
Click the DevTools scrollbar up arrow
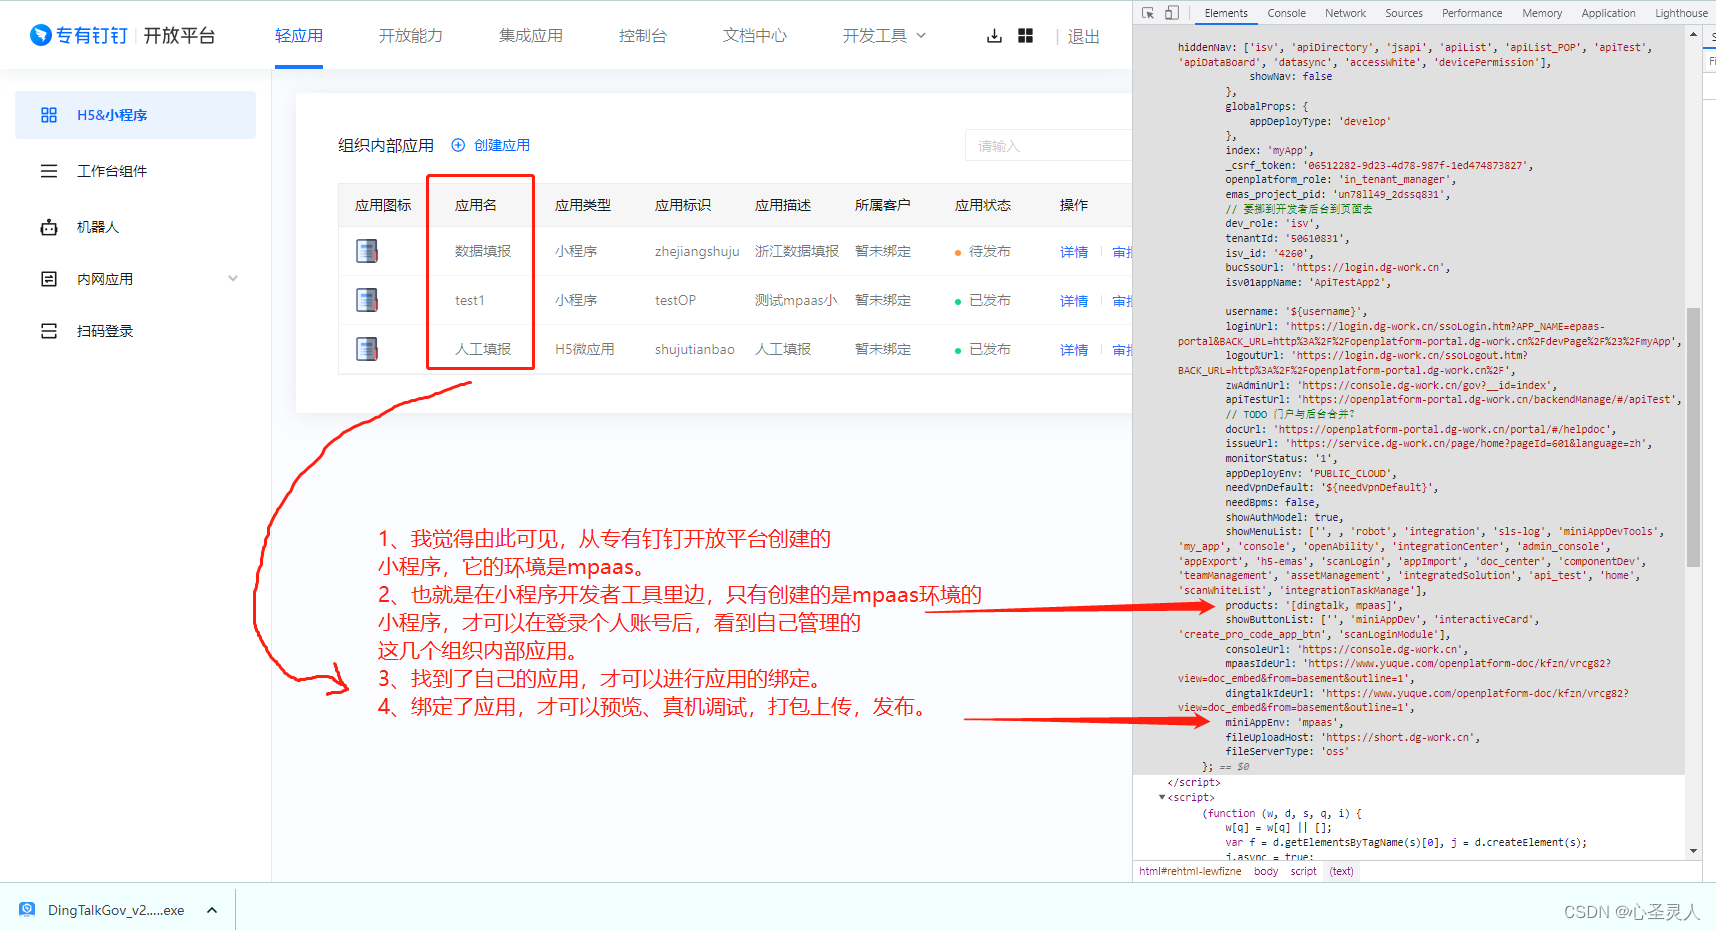[x=1693, y=34]
